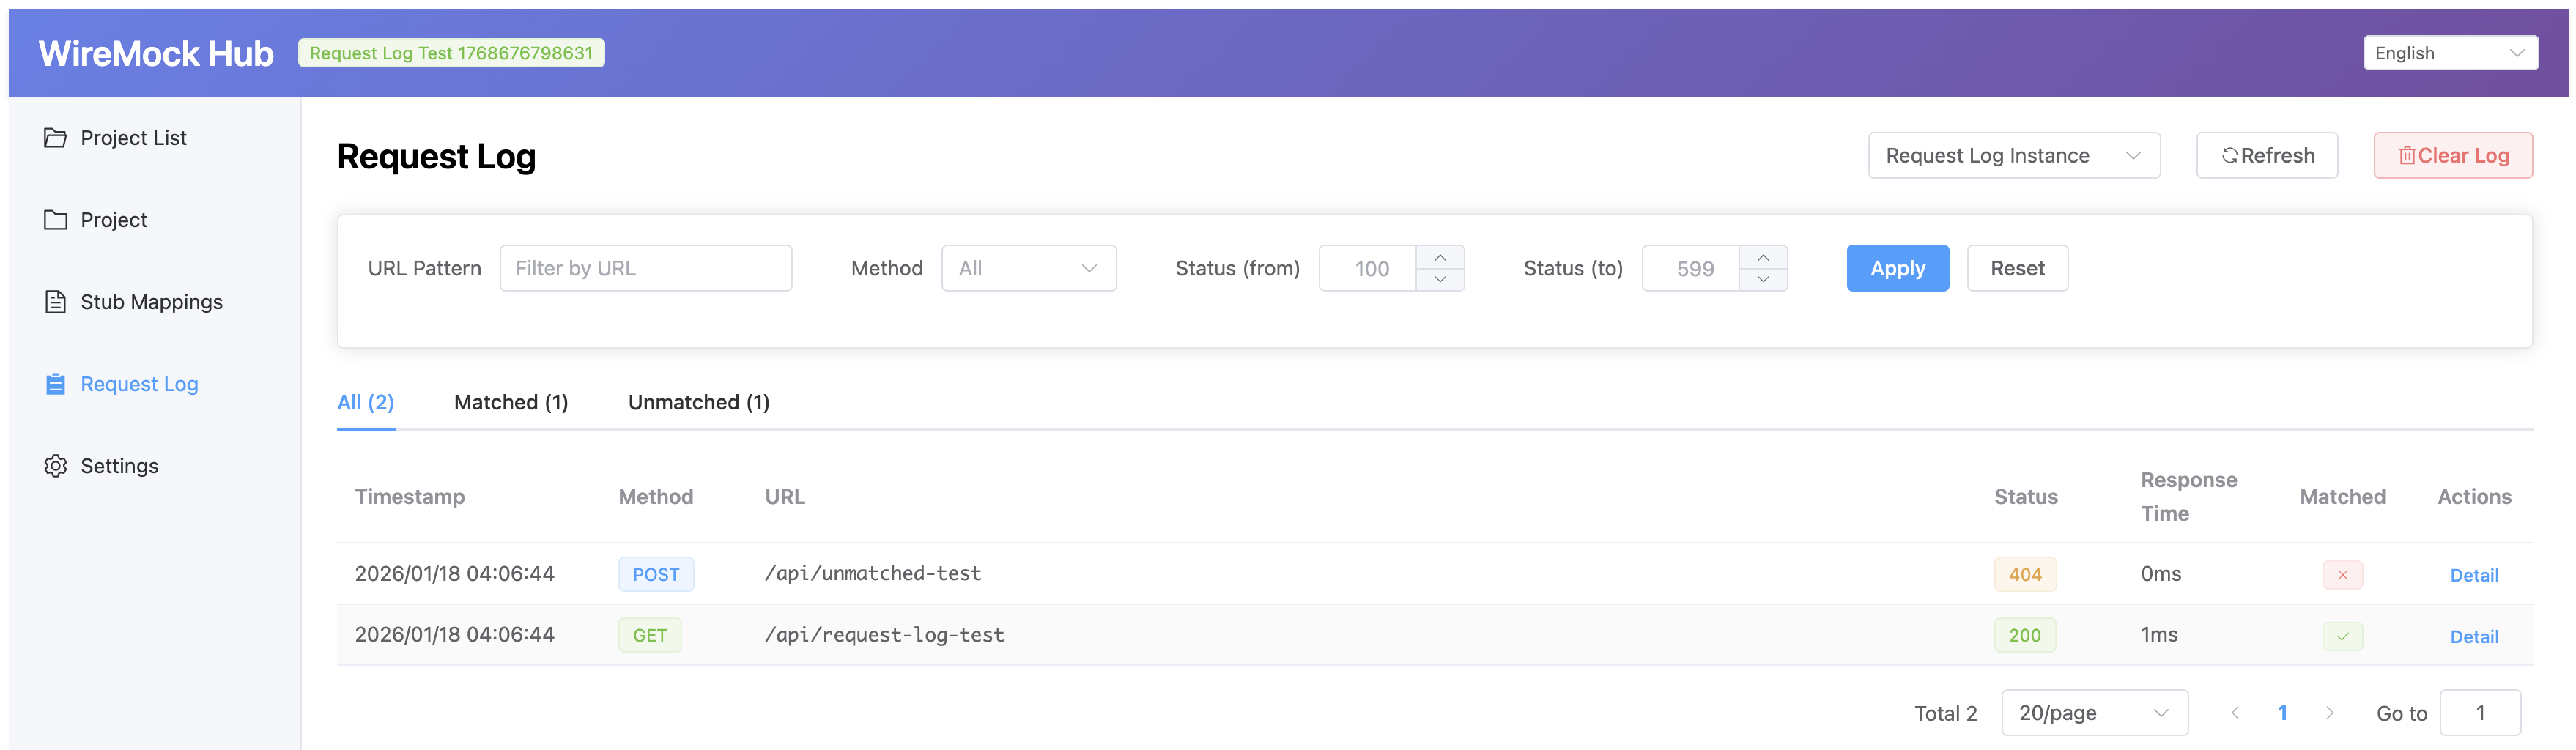Open the 20/page page-size dropdown
This screenshot has height=750, width=2576.
click(x=2095, y=712)
